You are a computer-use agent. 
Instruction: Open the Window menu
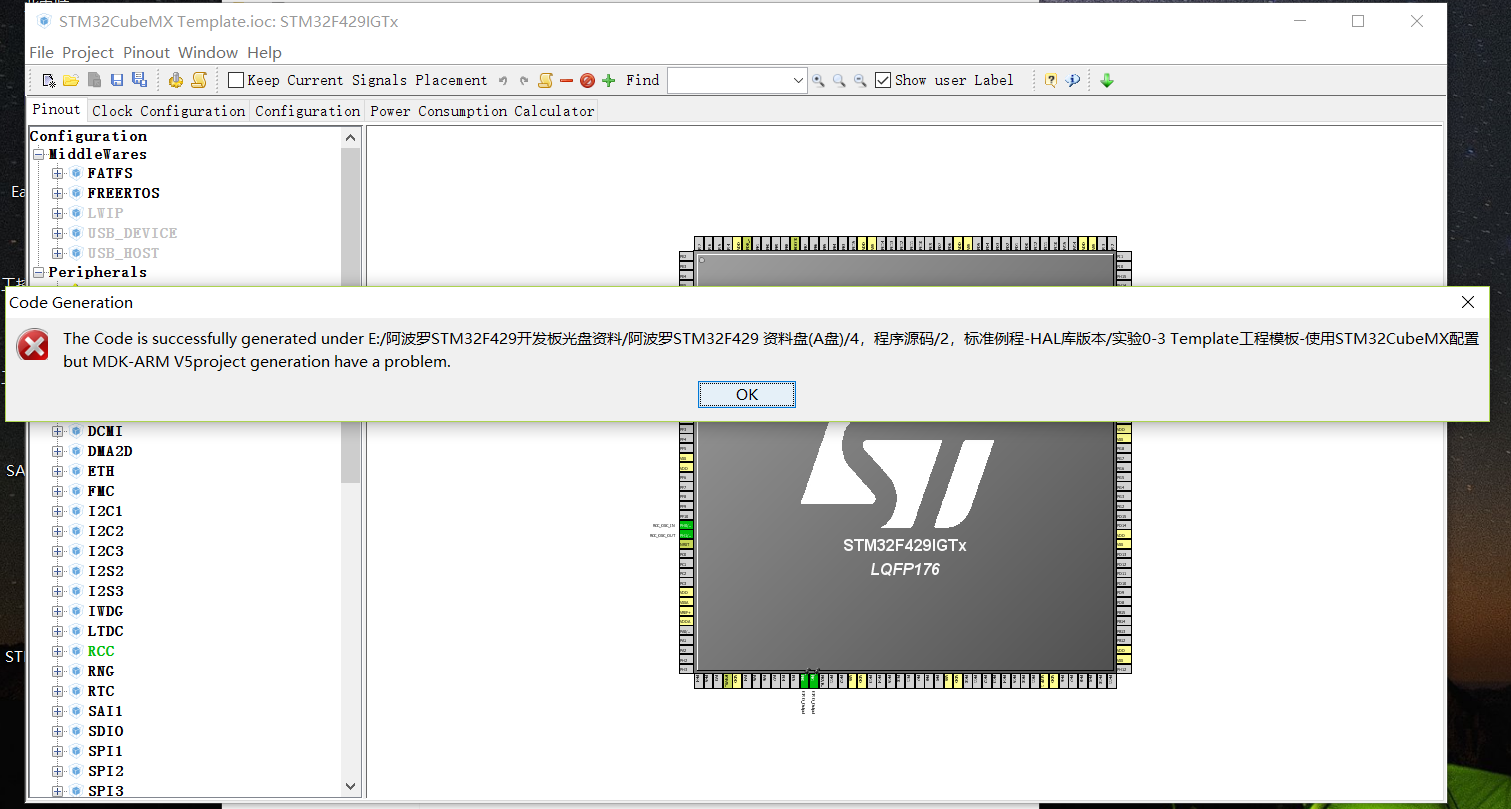pyautogui.click(x=208, y=52)
